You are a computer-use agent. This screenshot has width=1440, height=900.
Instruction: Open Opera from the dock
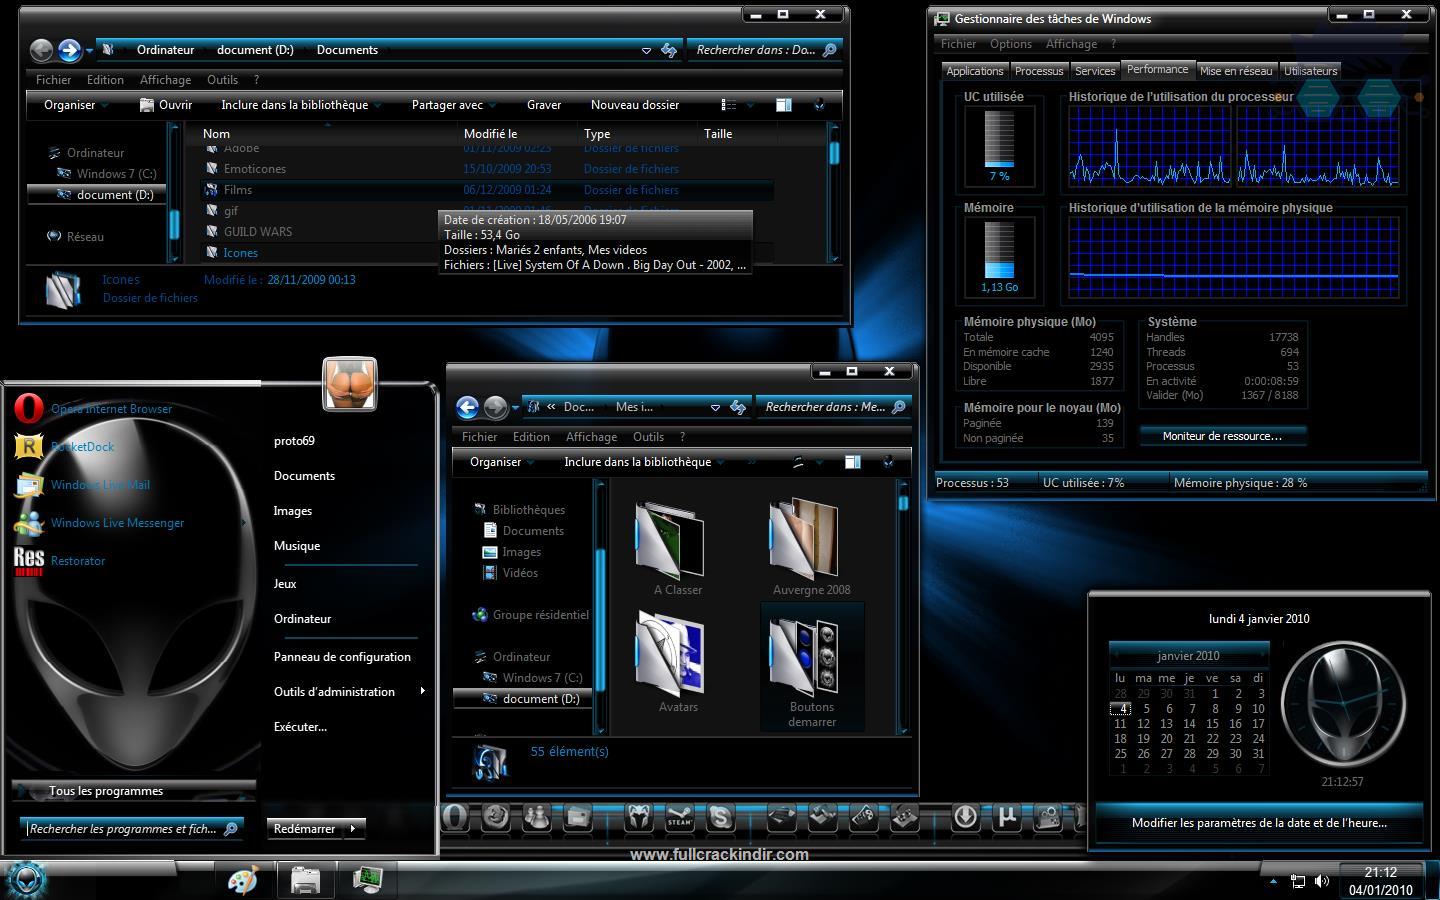tap(455, 817)
